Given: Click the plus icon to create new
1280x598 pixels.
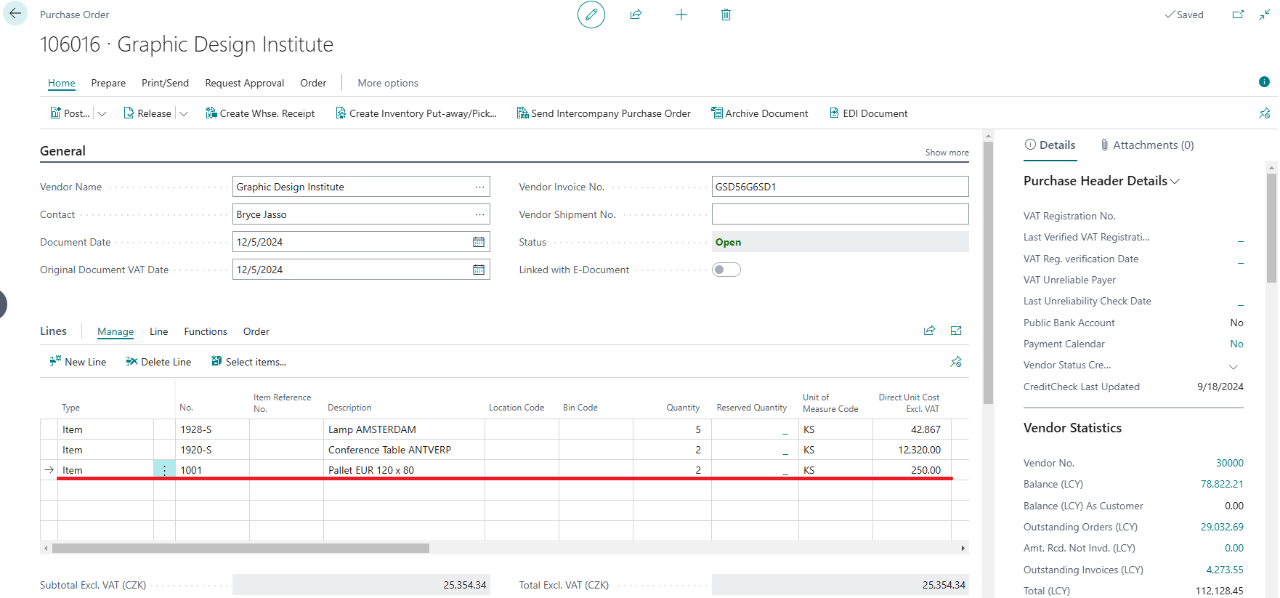Looking at the screenshot, I should [x=681, y=15].
